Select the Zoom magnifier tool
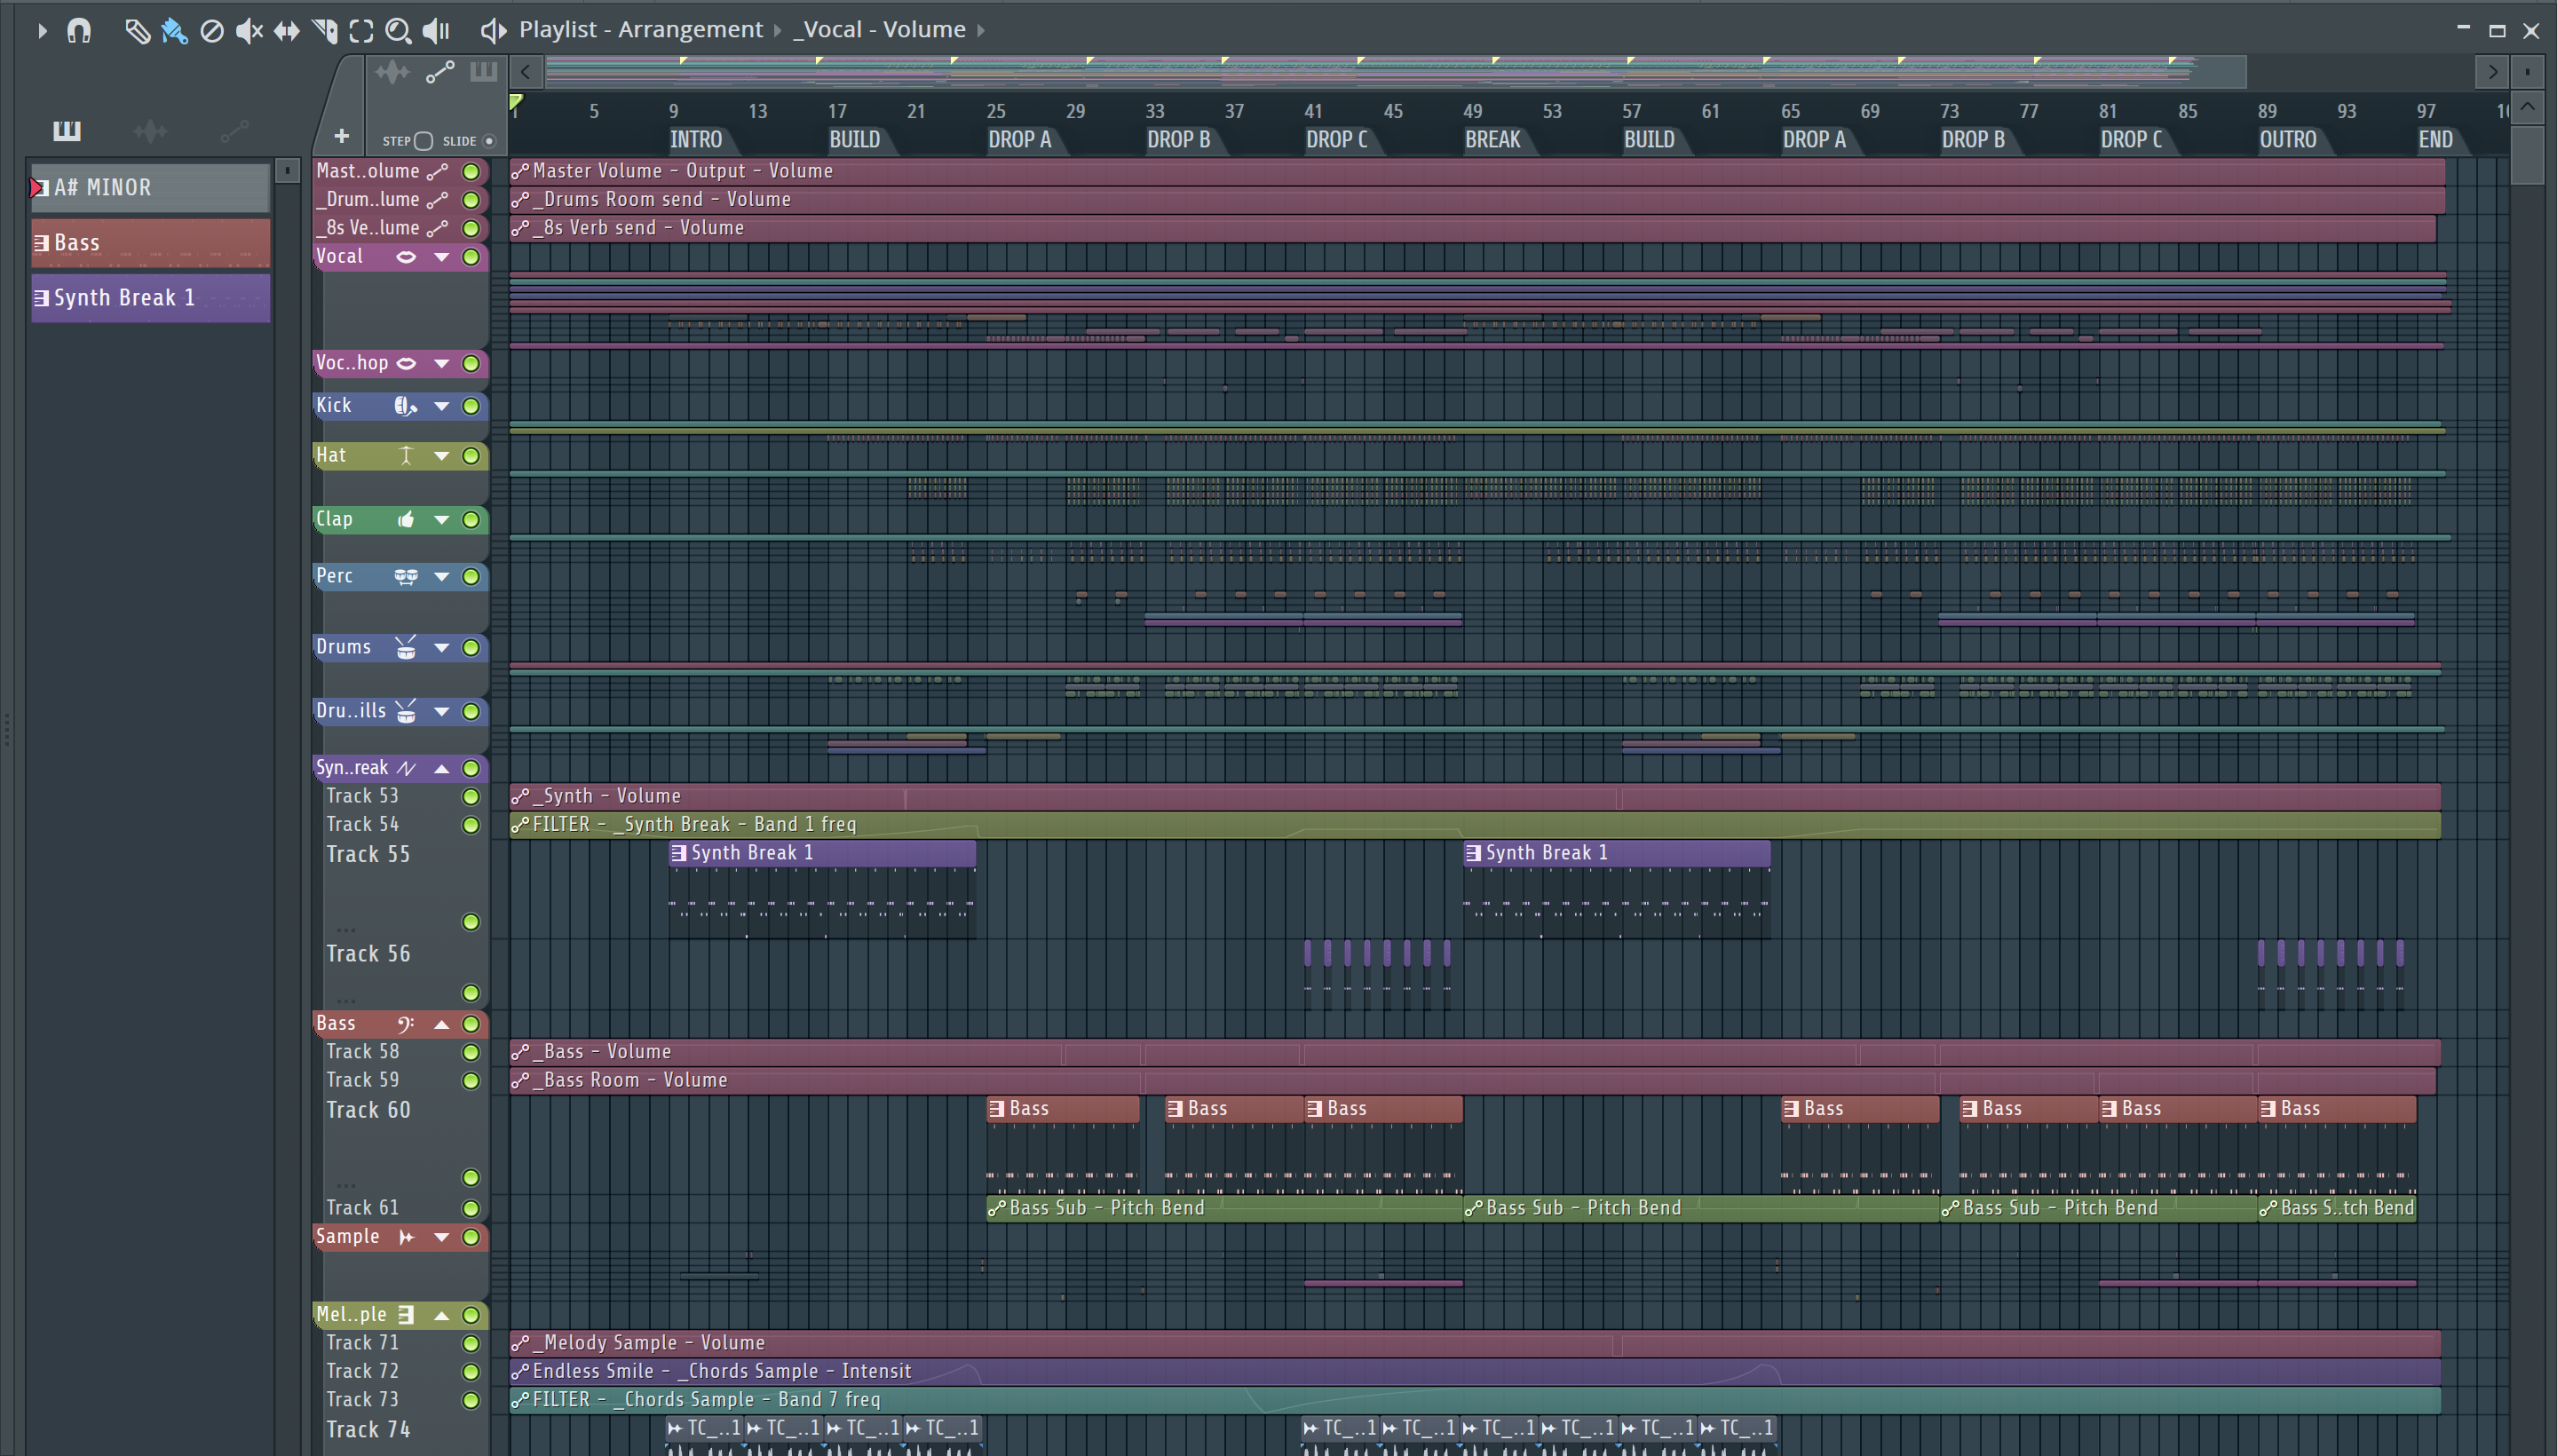This screenshot has height=1456, width=2557. coord(398,31)
